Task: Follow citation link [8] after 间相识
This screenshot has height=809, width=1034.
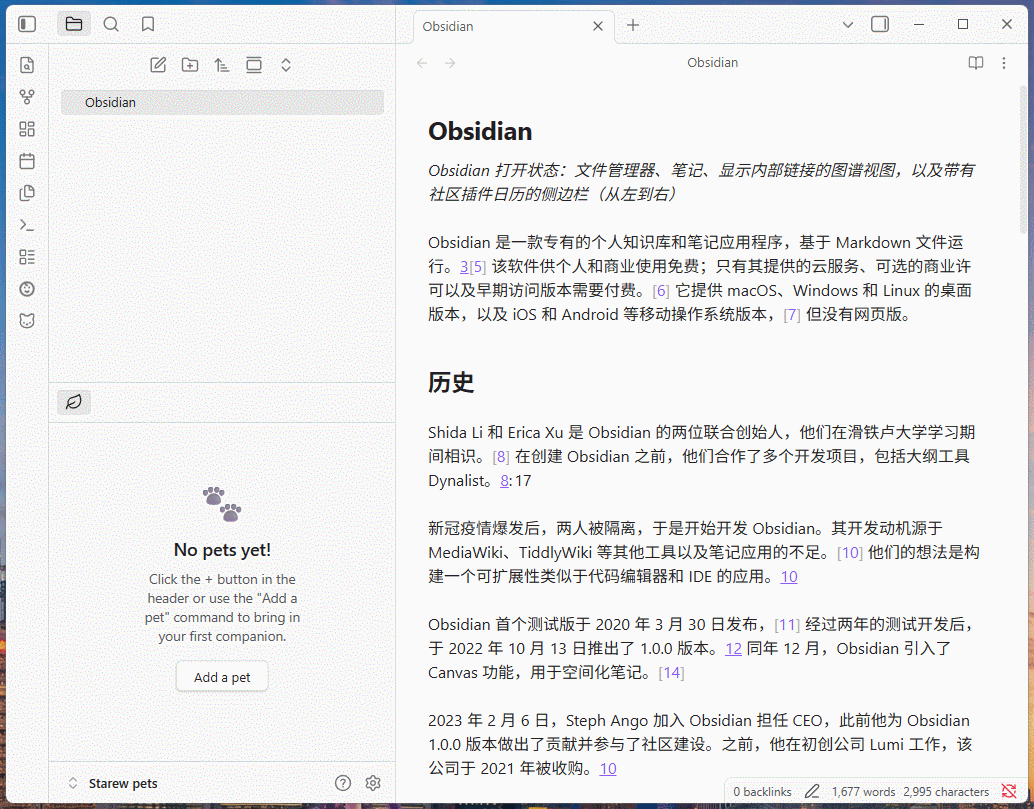Action: click(501, 457)
